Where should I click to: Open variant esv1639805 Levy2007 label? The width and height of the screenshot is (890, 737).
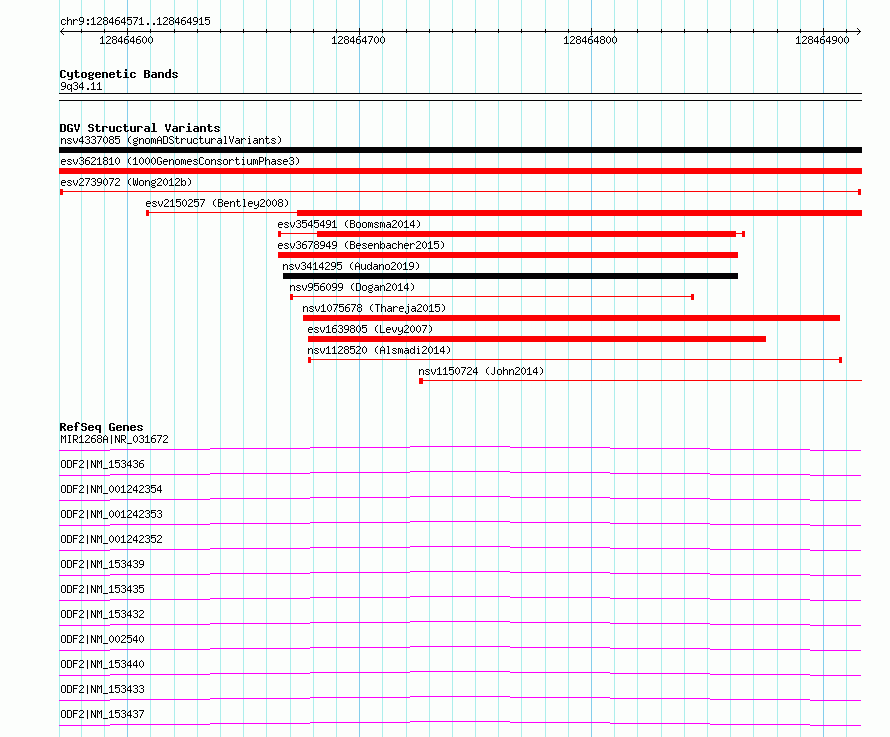point(370,329)
